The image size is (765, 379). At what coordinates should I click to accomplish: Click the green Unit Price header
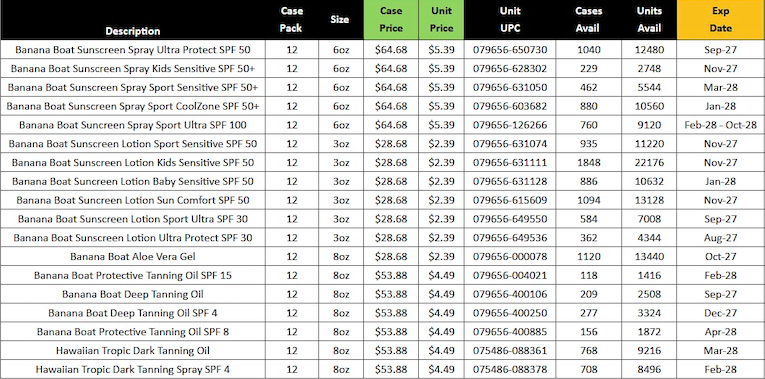pos(441,20)
